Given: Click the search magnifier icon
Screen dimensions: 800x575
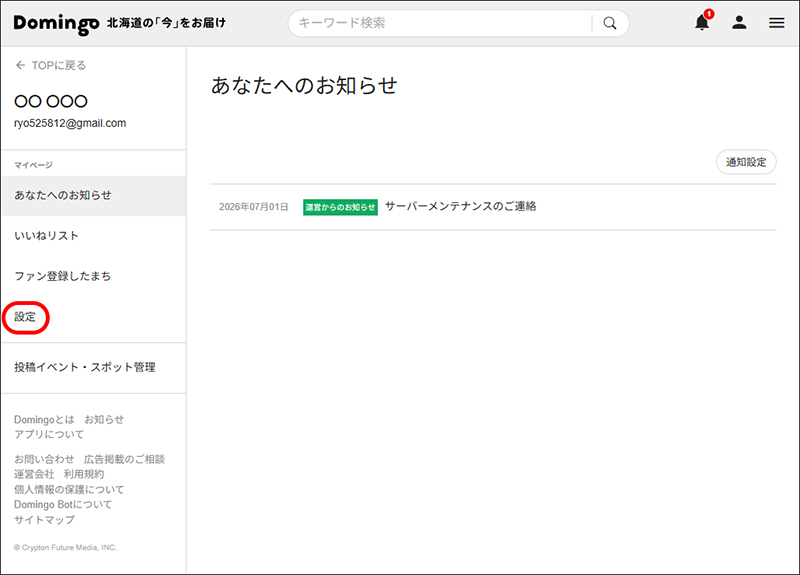Looking at the screenshot, I should [610, 23].
